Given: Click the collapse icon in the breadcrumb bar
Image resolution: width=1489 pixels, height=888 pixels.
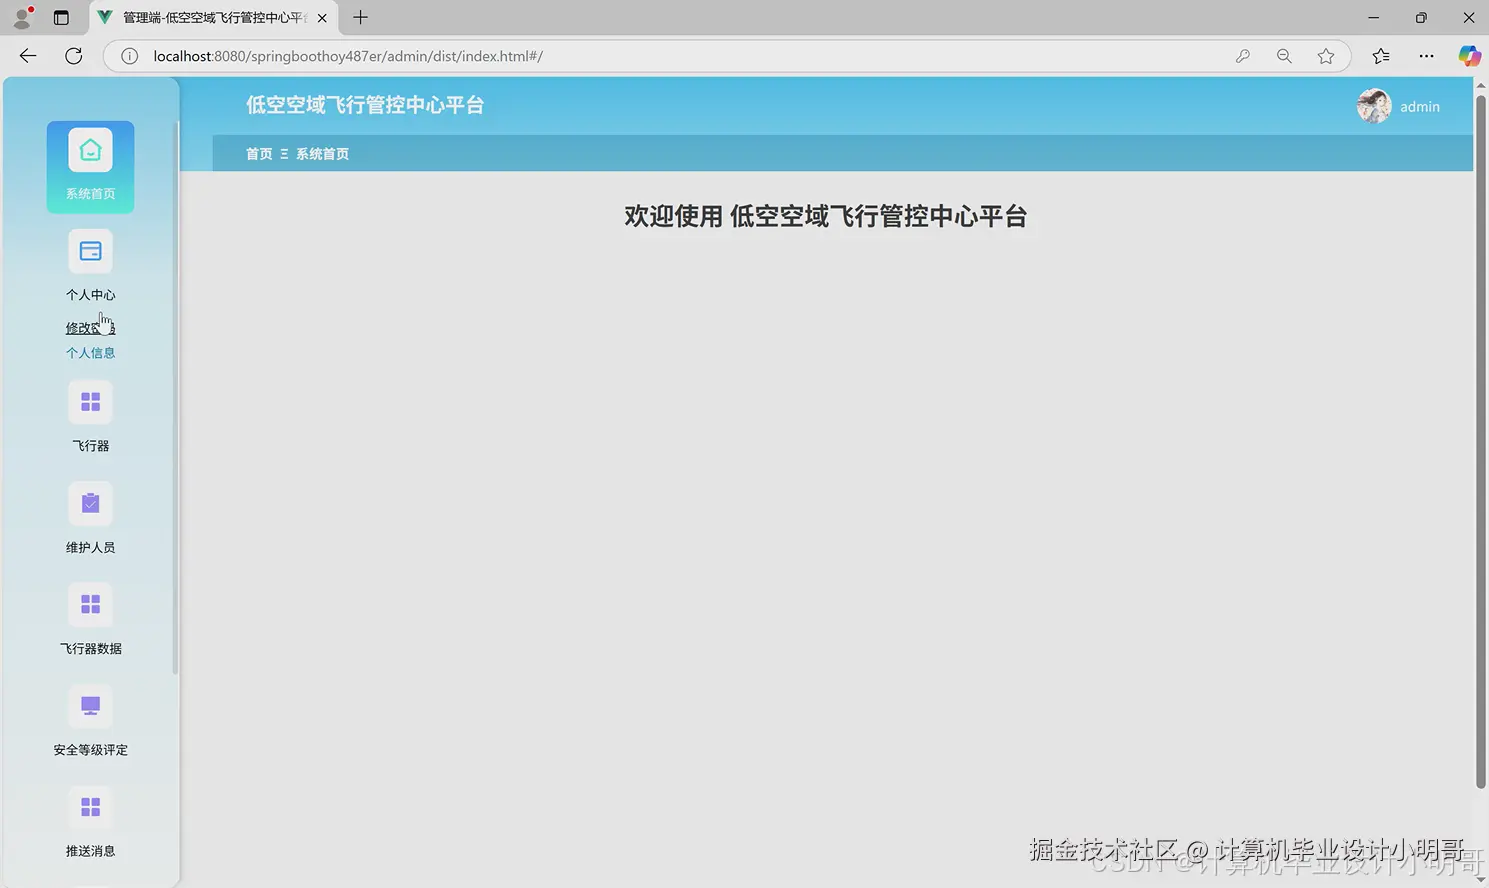Looking at the screenshot, I should coord(284,153).
